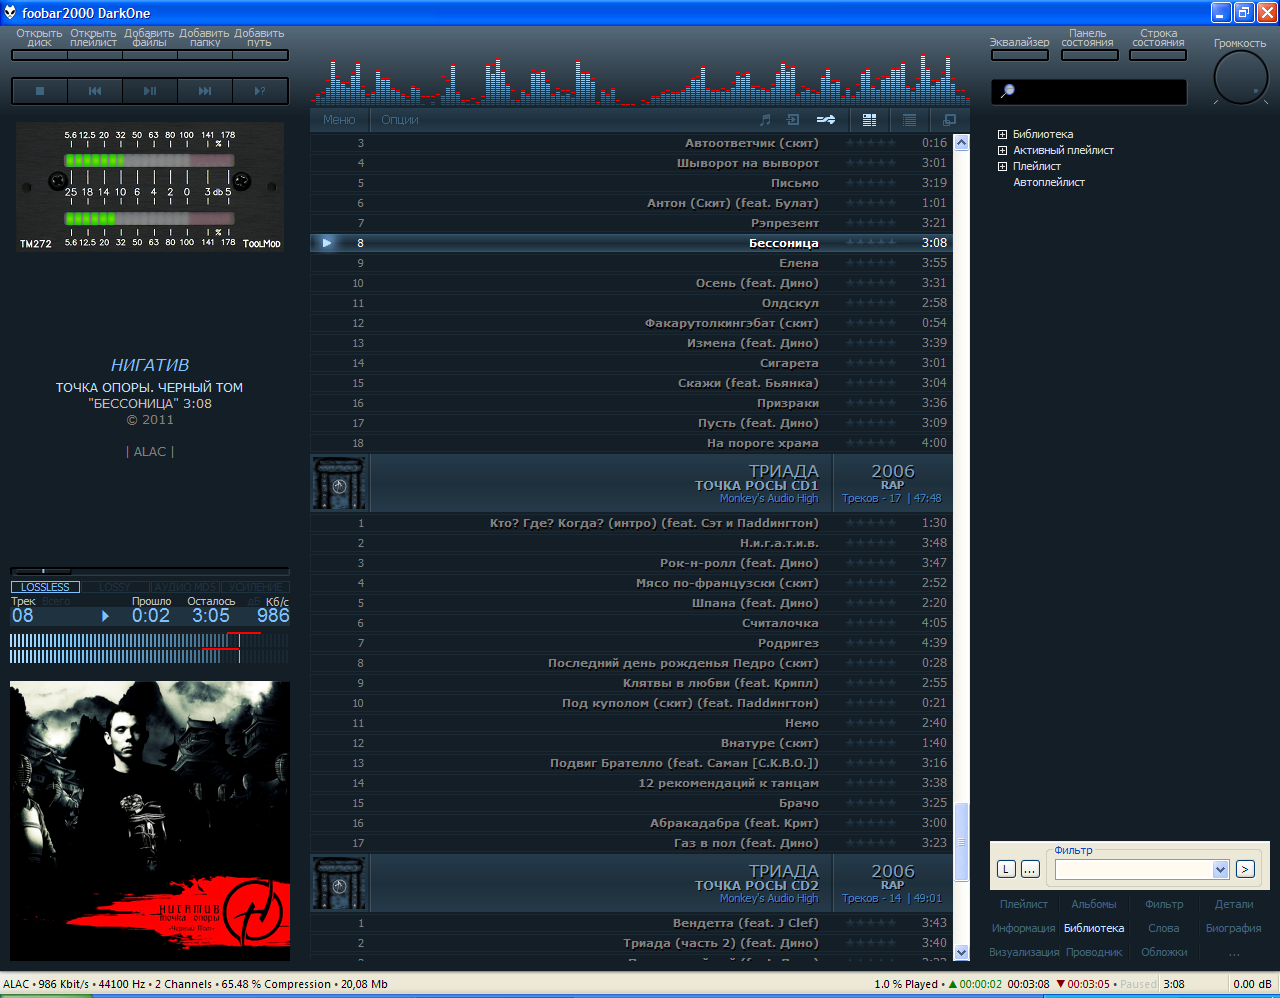This screenshot has height=998, width=1280.
Task: Open the Фильтр combo box dropdown
Action: click(1220, 870)
